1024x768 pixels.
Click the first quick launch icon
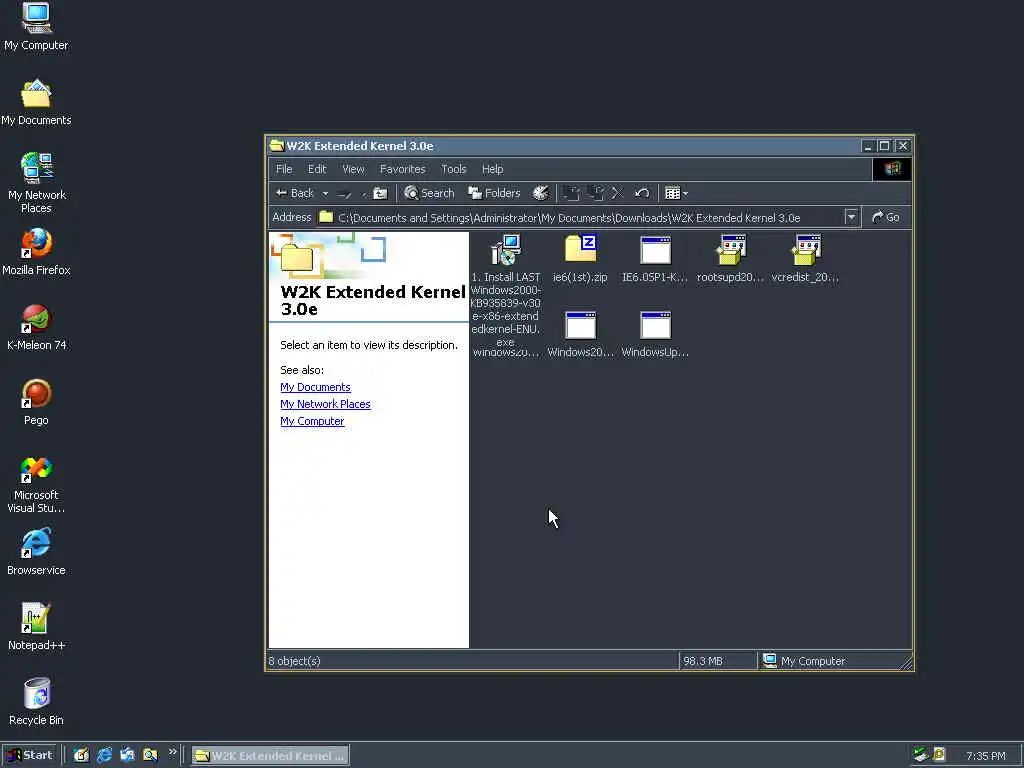[x=81, y=755]
